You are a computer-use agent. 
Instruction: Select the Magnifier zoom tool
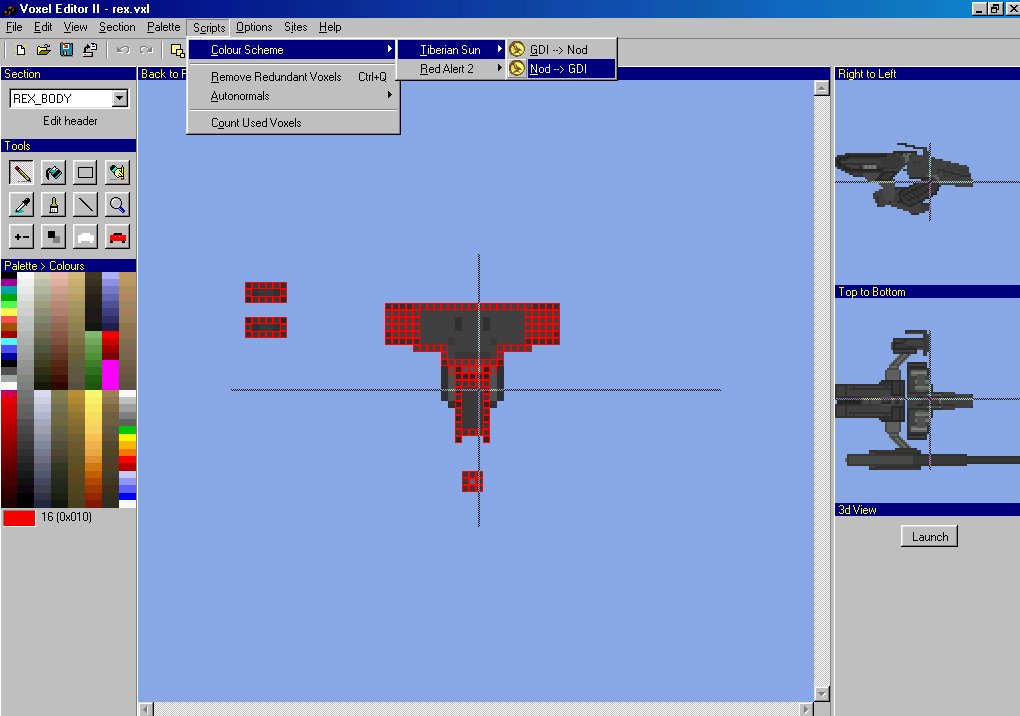click(x=117, y=205)
